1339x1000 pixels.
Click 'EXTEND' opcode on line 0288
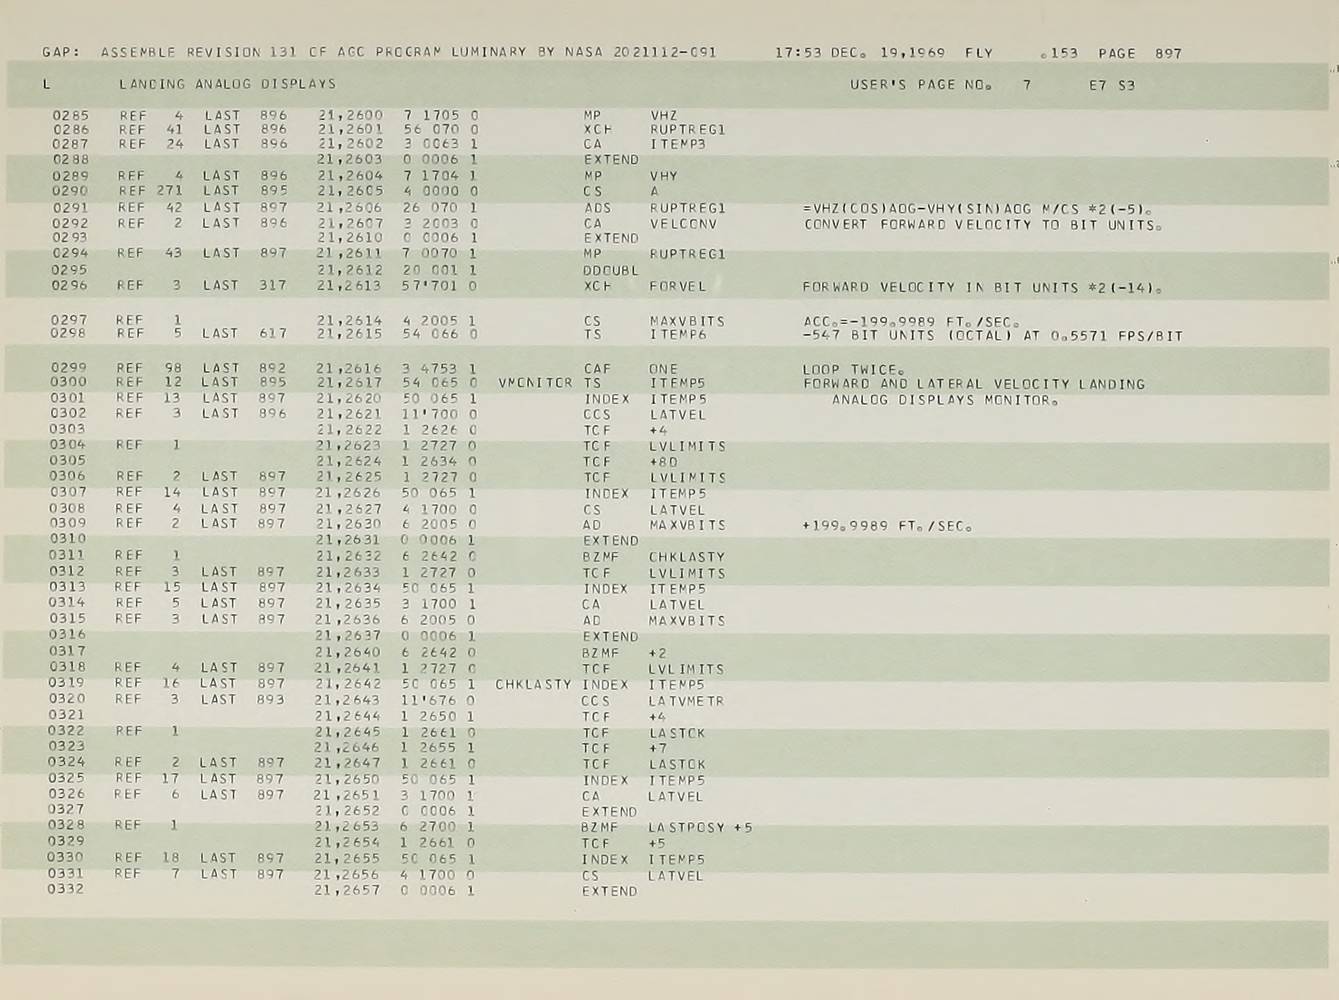pos(611,160)
